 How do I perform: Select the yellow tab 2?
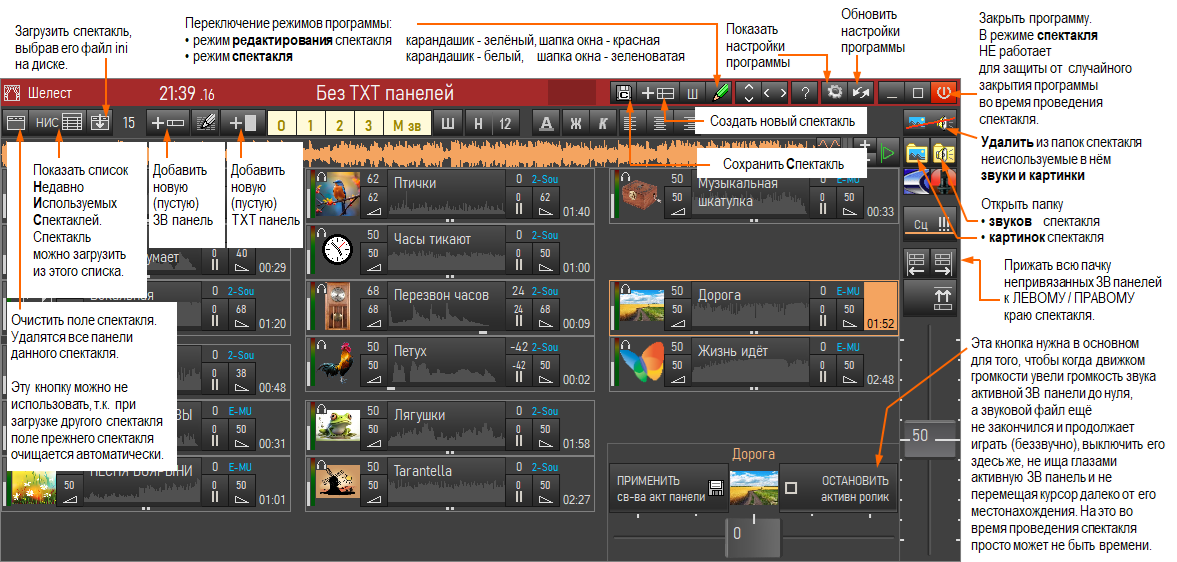click(x=339, y=124)
